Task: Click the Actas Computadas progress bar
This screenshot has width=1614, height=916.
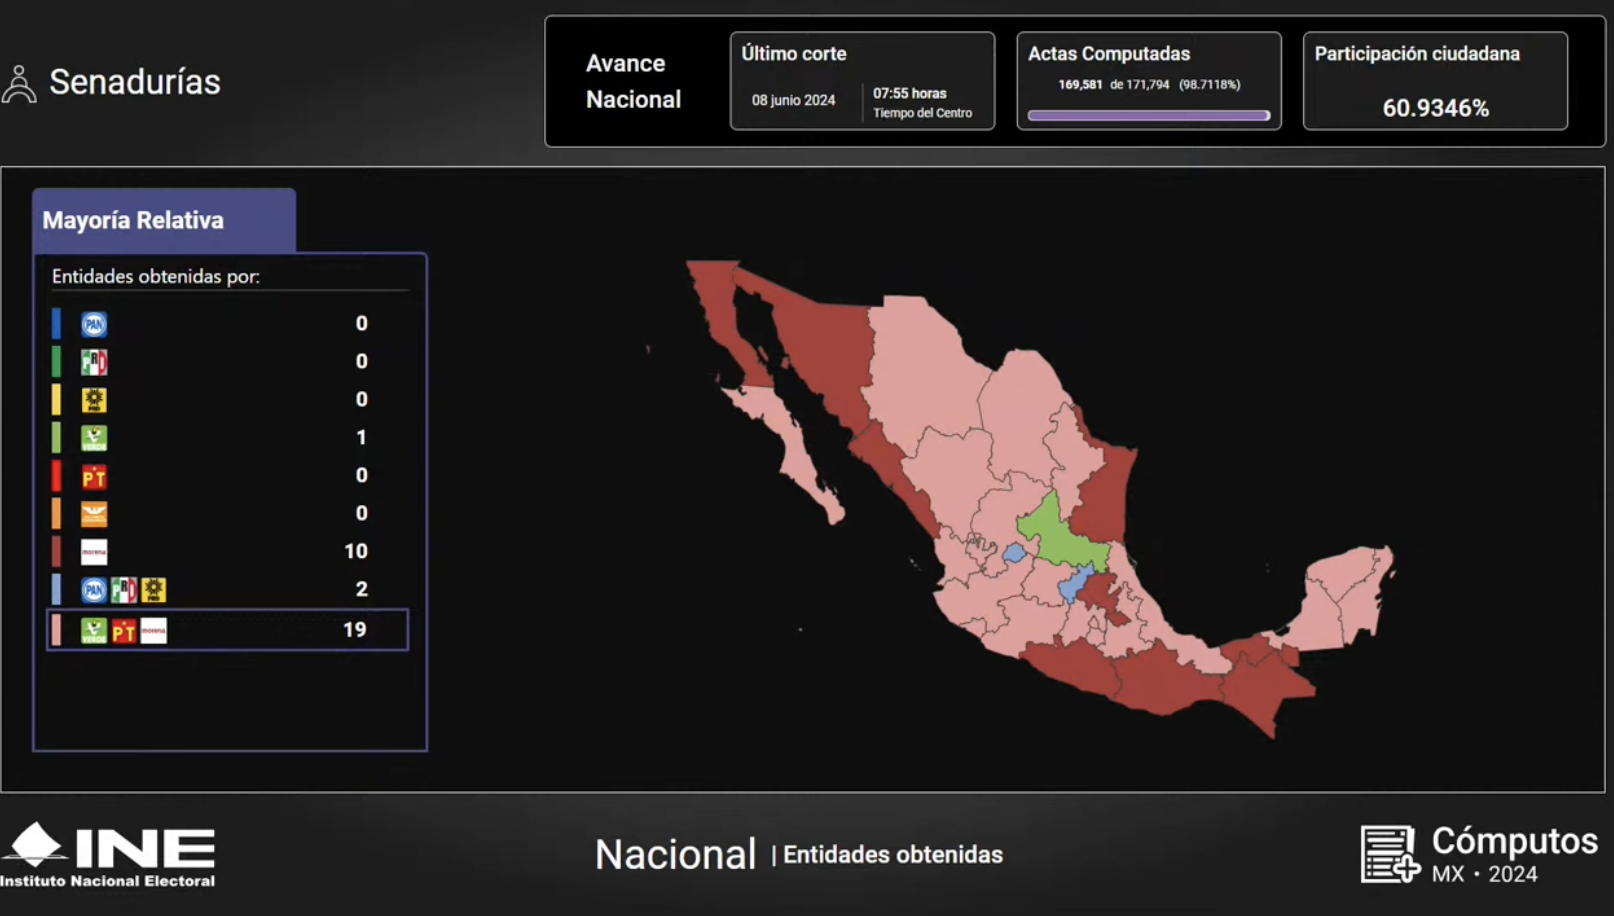Action: 1147,115
